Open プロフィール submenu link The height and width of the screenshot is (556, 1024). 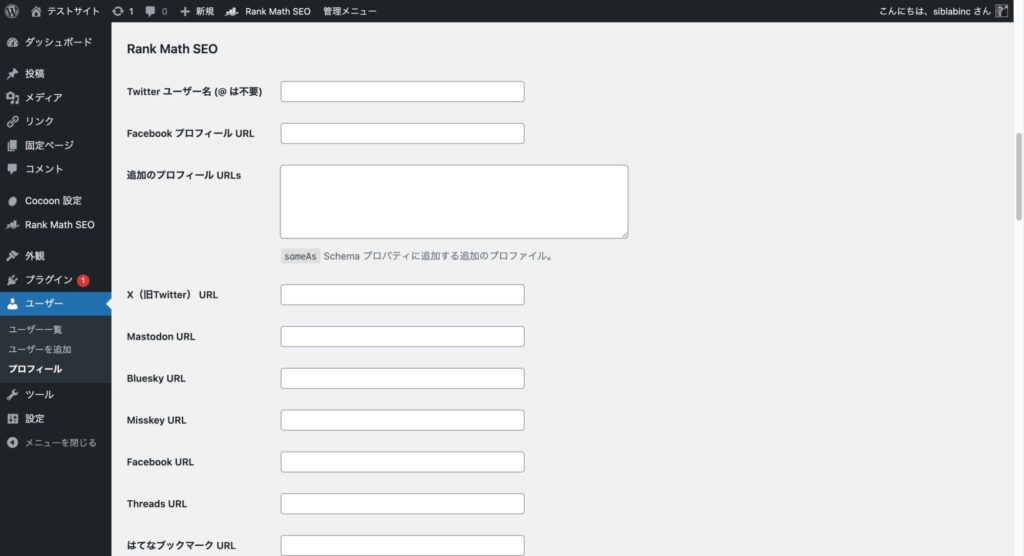pos(35,369)
